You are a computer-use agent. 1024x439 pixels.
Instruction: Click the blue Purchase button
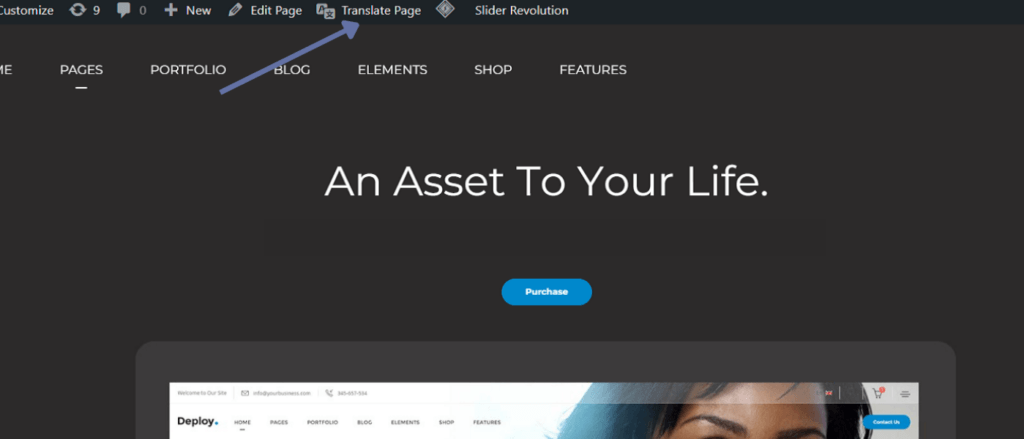click(547, 292)
